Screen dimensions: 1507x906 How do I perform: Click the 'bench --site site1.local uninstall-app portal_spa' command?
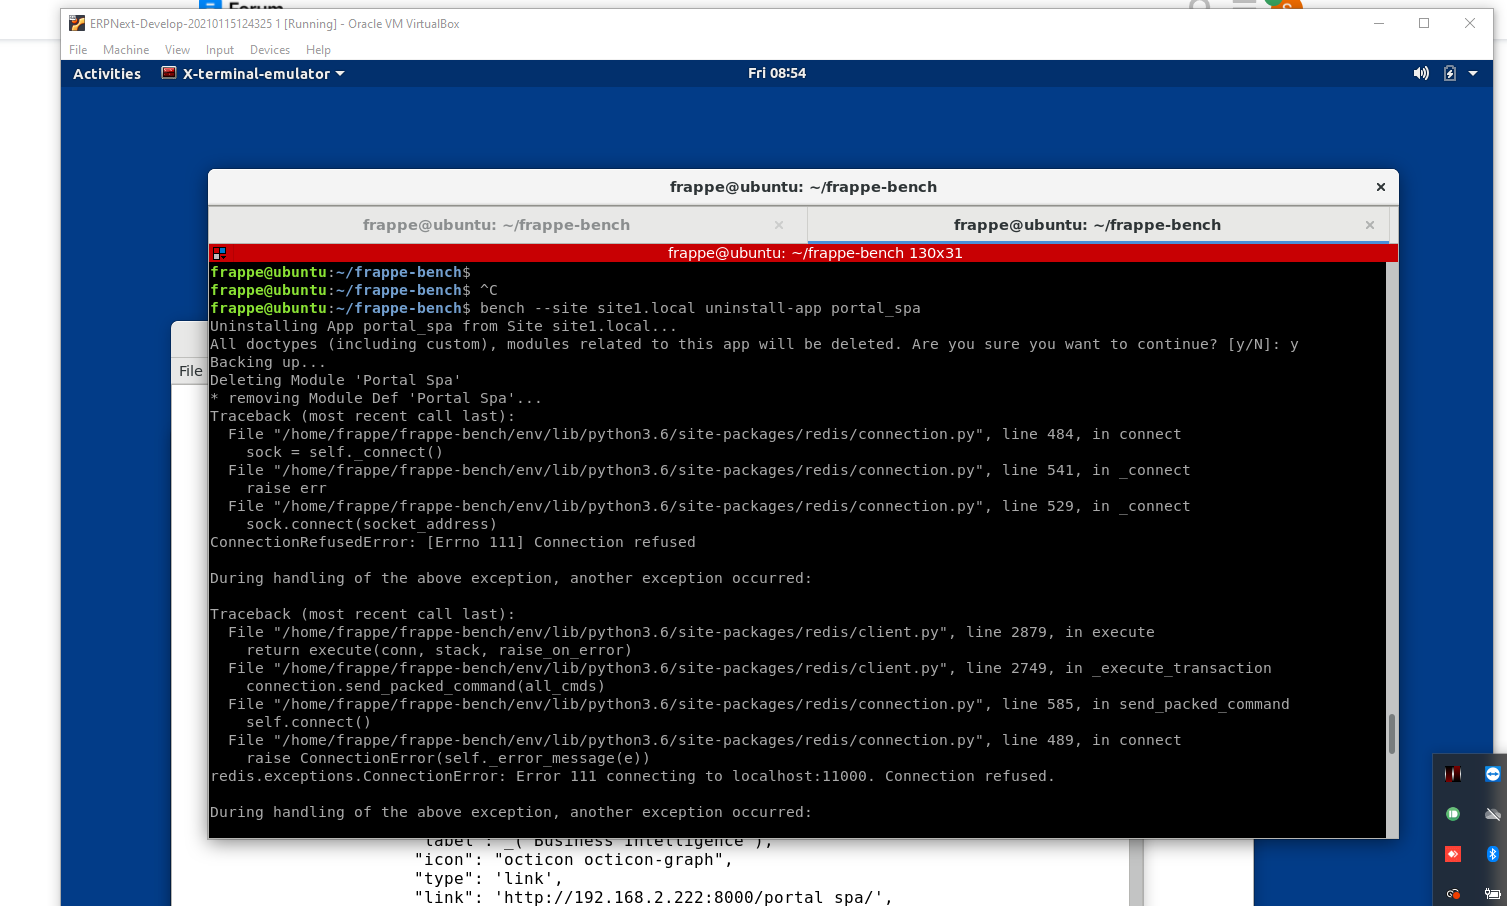point(700,308)
